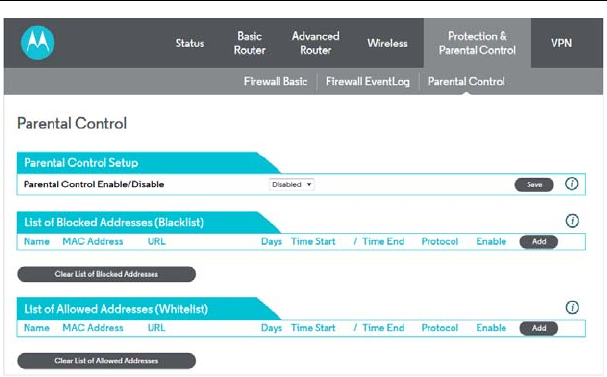Click Blacklist Time Start header
Screen dimensions: 607x377
click(x=313, y=242)
